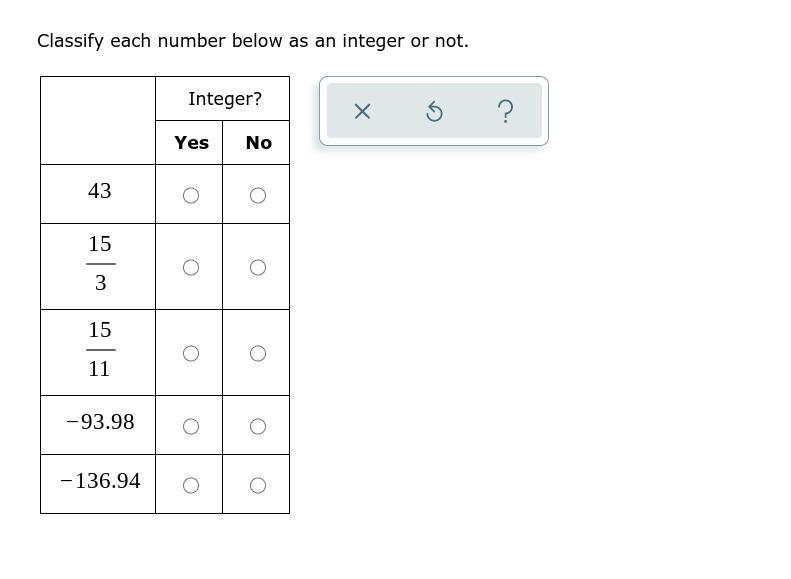Select Yes for the fraction 15 over 3
791x579 pixels.
point(191,267)
